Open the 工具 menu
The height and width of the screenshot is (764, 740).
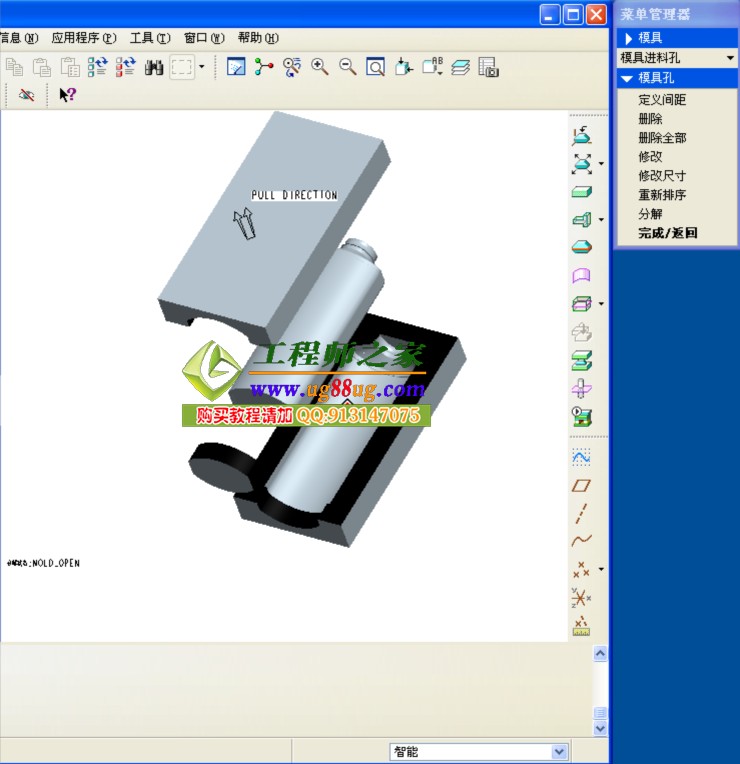(x=150, y=38)
